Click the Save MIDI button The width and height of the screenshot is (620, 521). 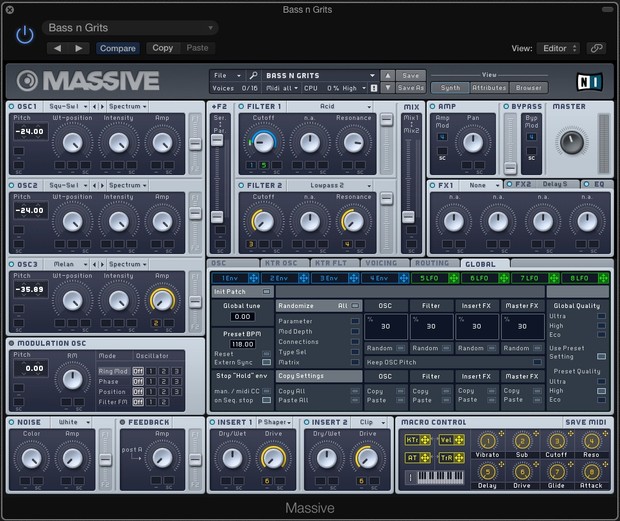[x=586, y=422]
